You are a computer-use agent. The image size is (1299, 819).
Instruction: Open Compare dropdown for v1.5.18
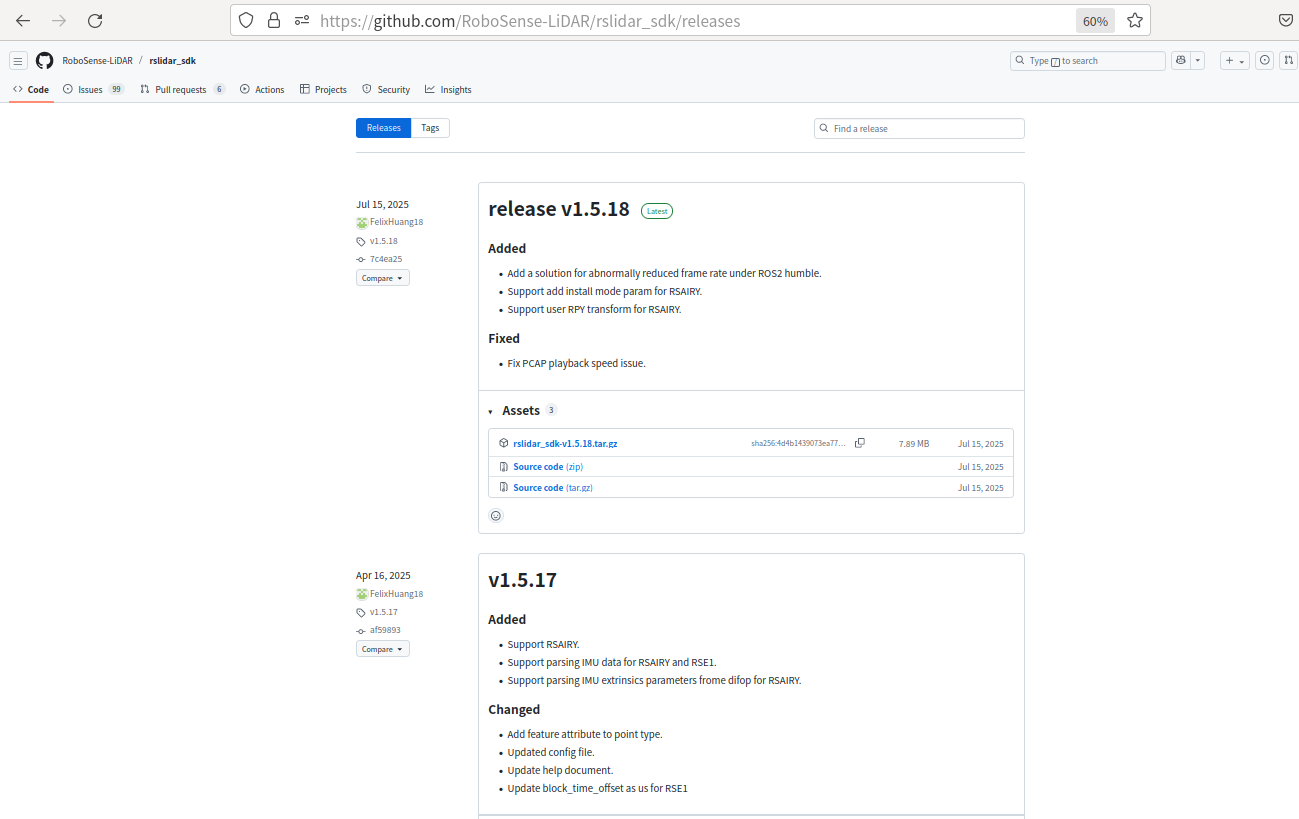point(383,278)
